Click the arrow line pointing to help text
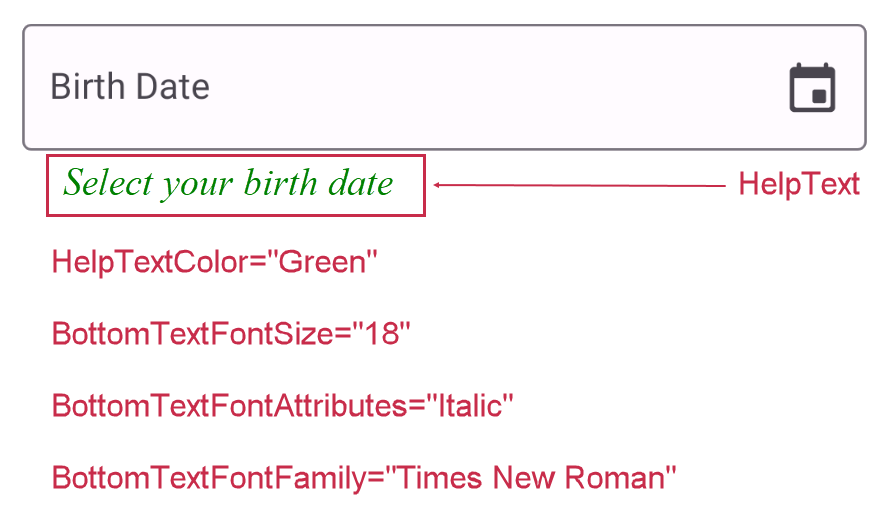This screenshot has width=887, height=512. [x=580, y=185]
